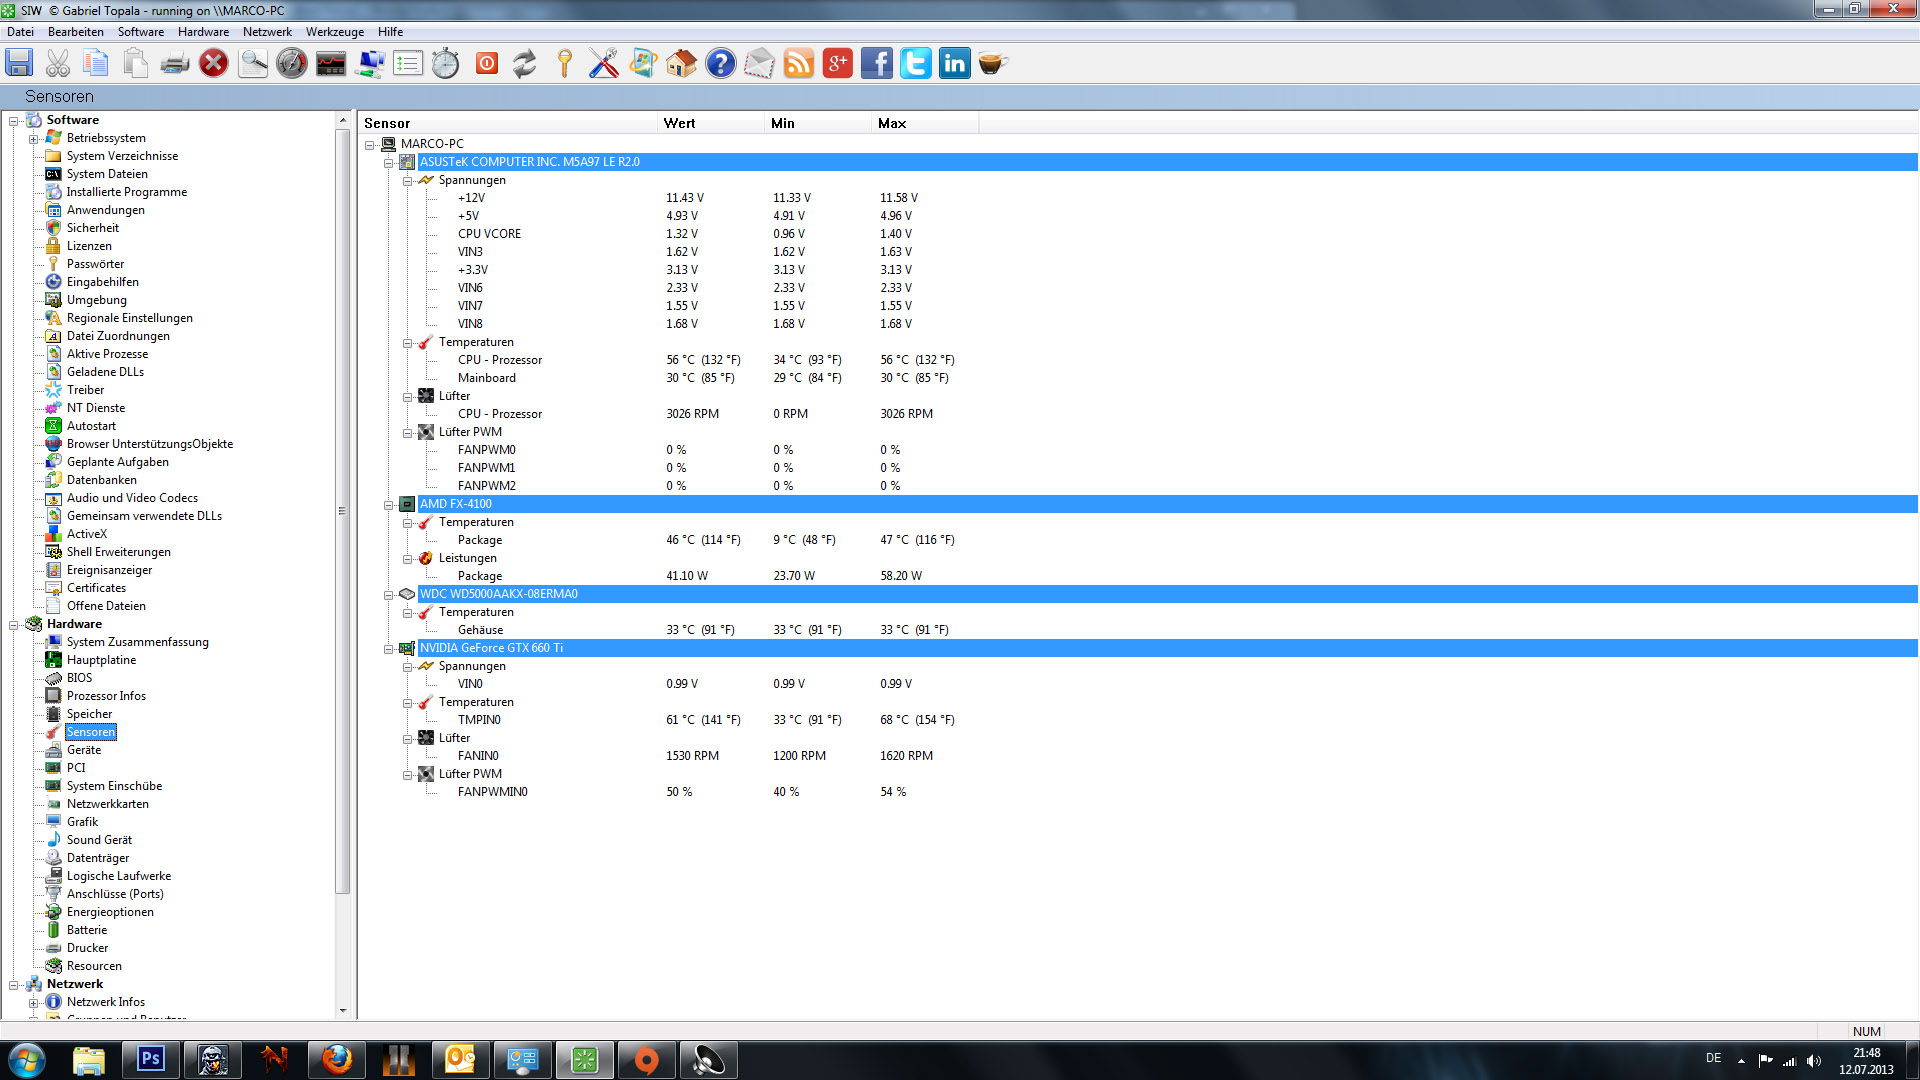Click the refresh arrows toolbar icon
This screenshot has width=1920, height=1080.
[525, 64]
